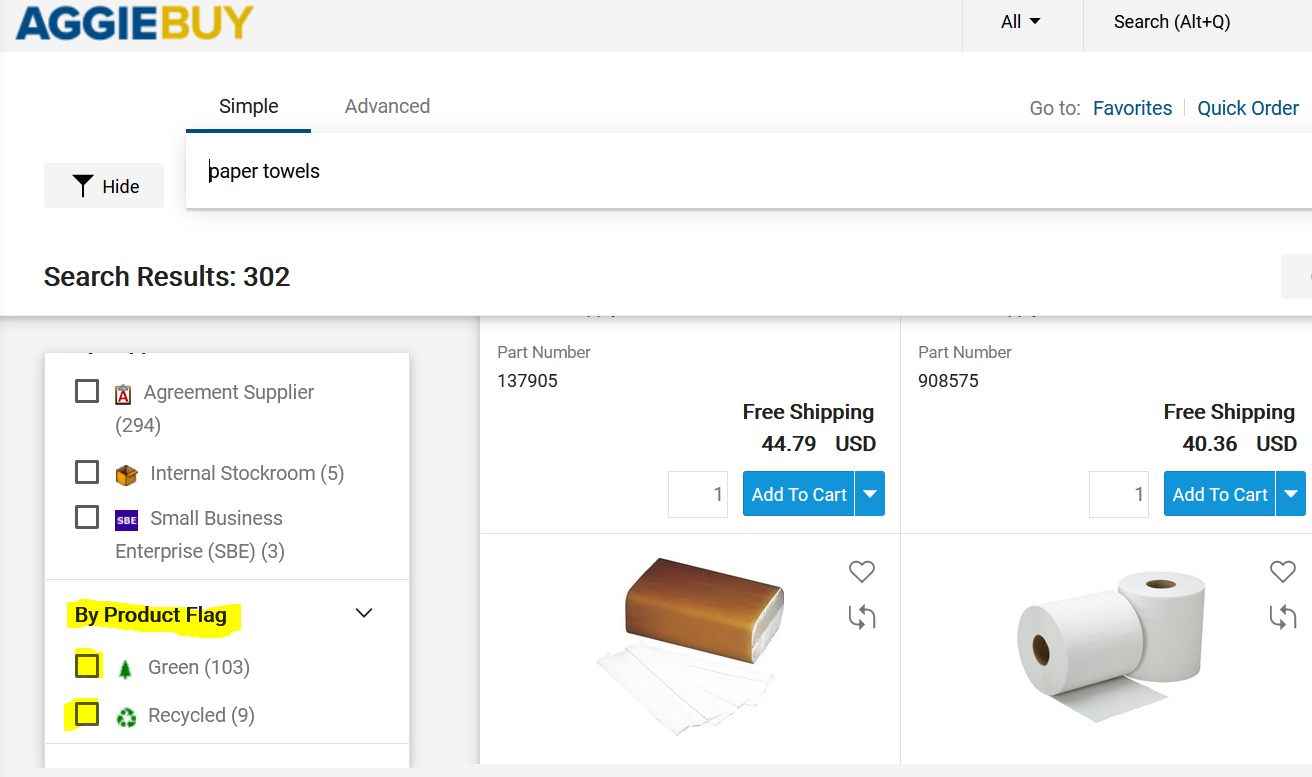Image resolution: width=1312 pixels, height=777 pixels.
Task: Check the Agreement Supplier (294) checkbox
Action: pyautogui.click(x=87, y=391)
